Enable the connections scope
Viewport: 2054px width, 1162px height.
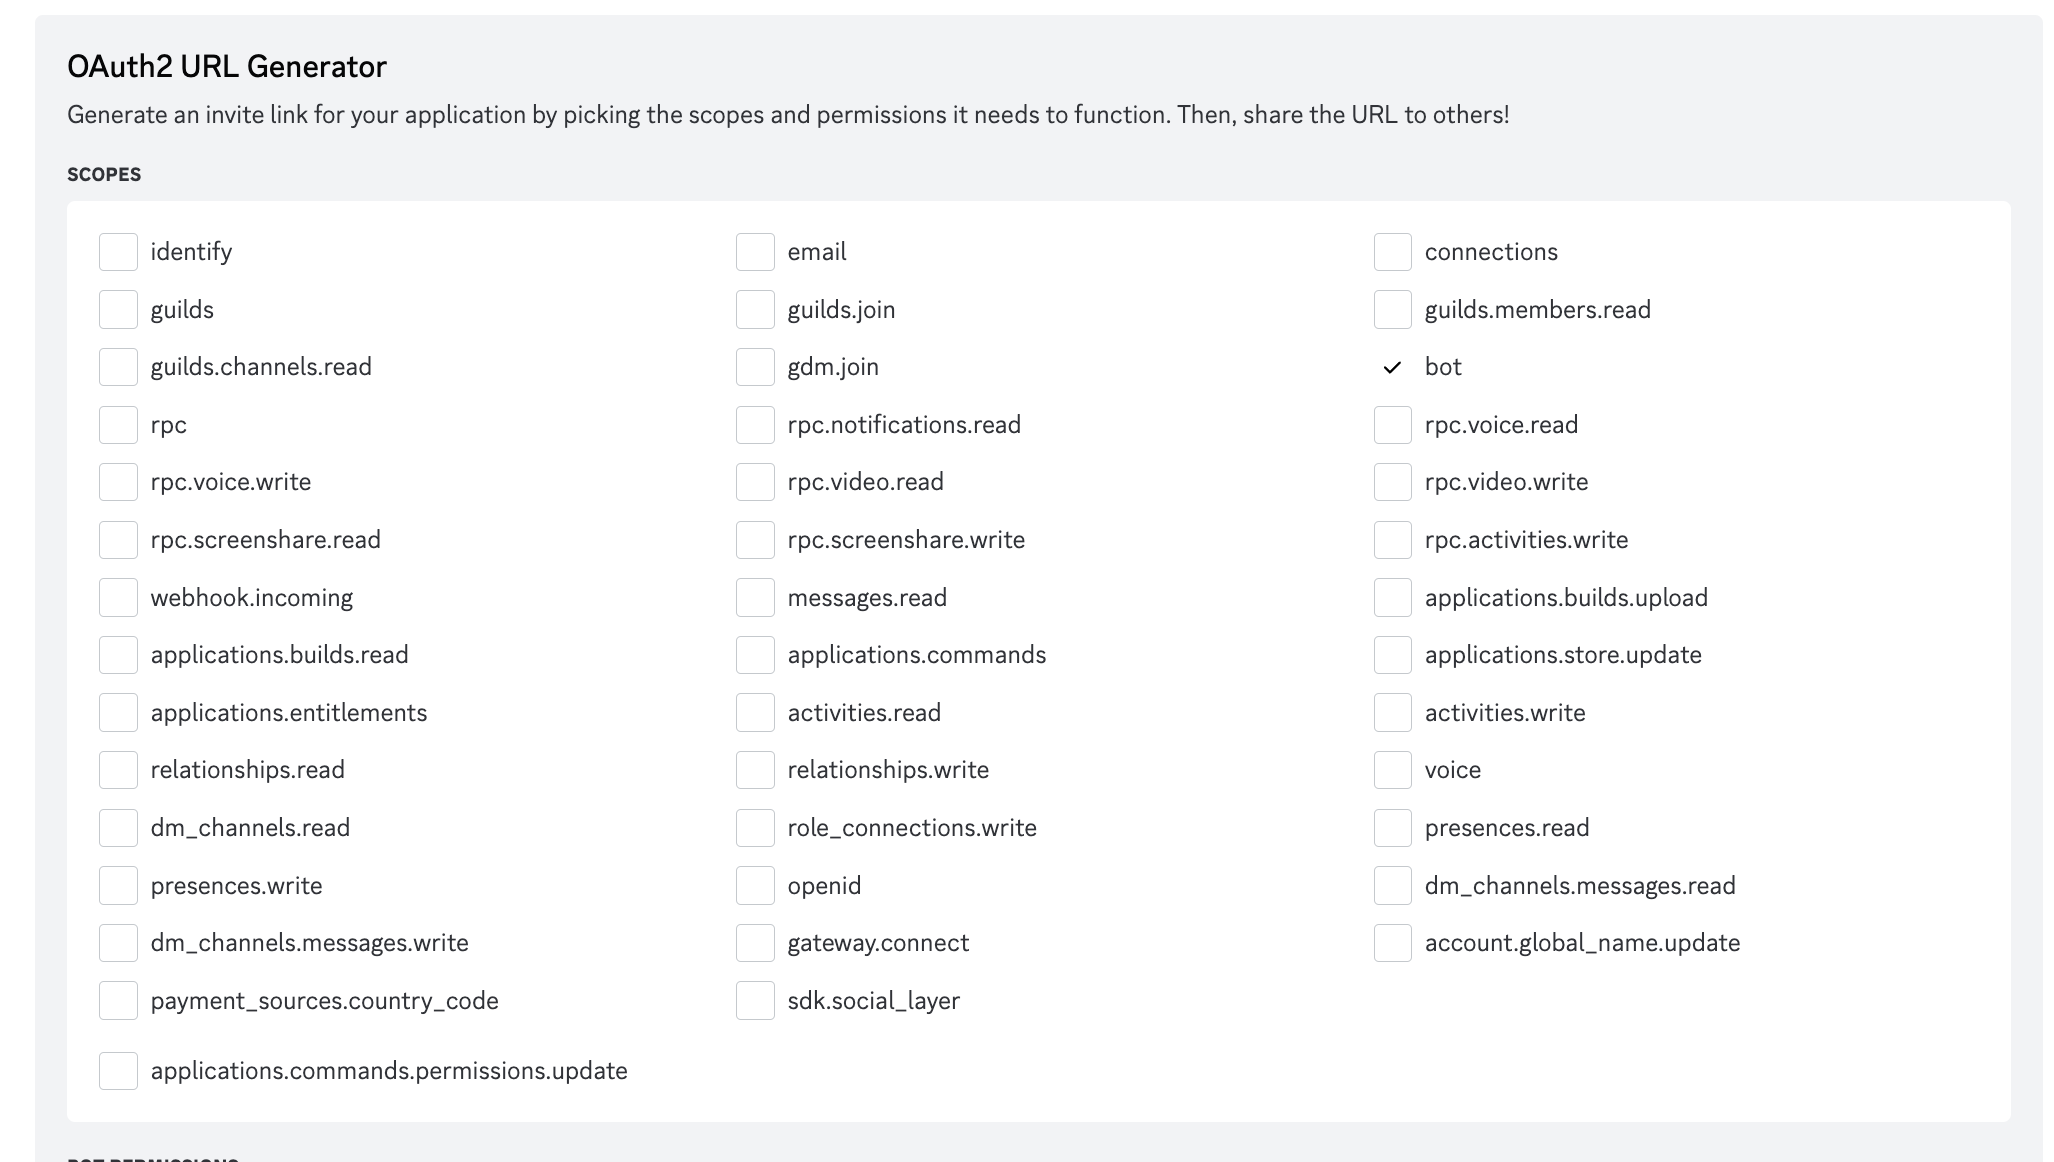coord(1392,252)
